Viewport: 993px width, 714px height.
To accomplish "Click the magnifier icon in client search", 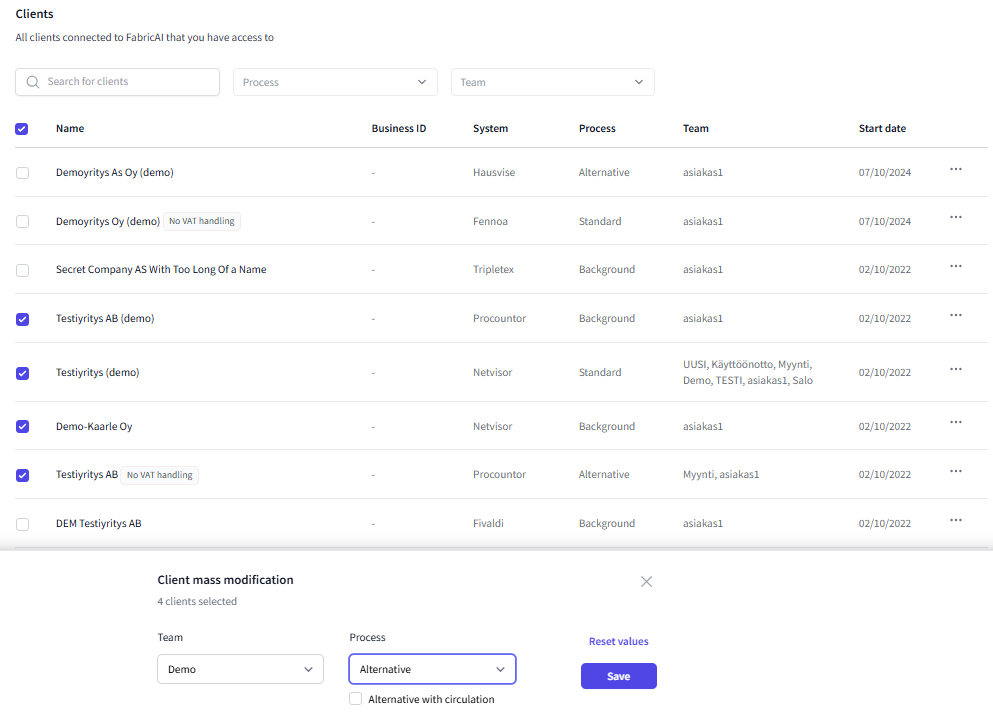I will point(34,82).
